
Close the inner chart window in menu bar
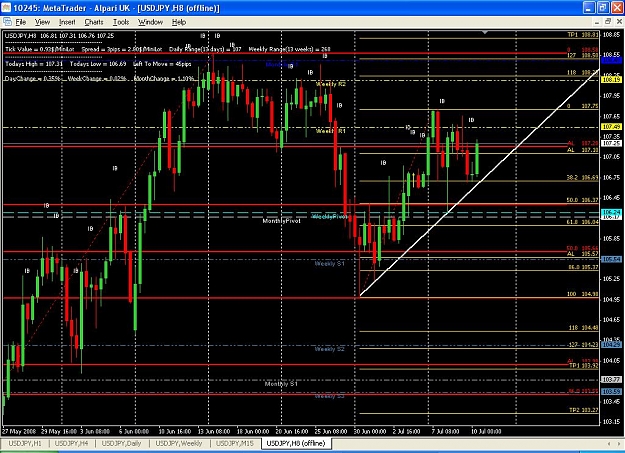click(619, 22)
